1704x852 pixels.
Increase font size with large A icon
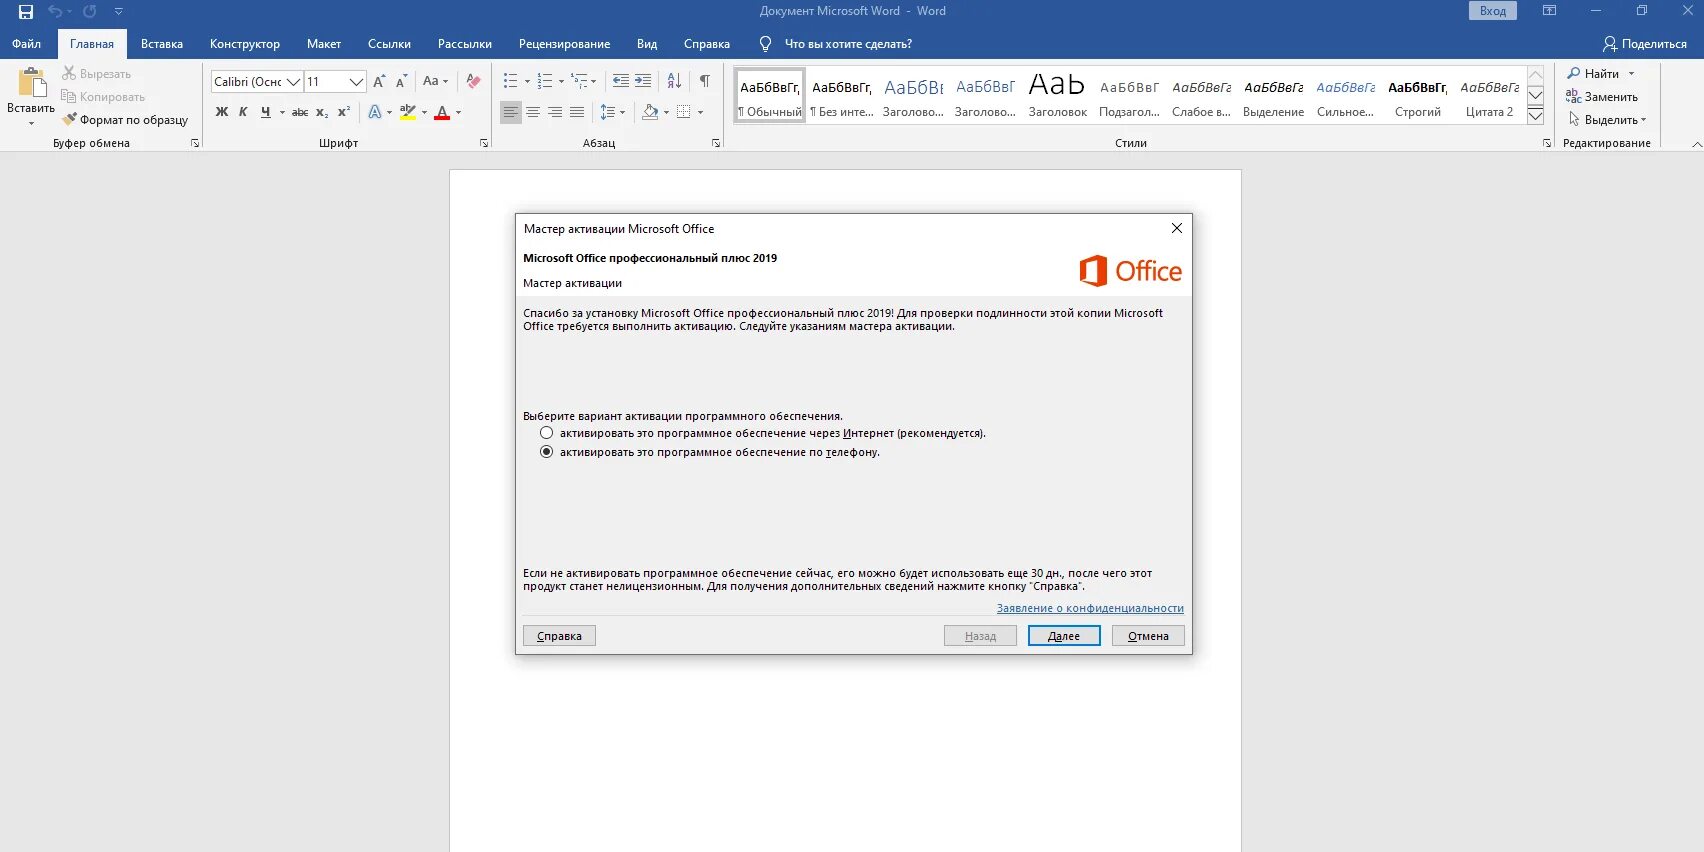[x=379, y=82]
